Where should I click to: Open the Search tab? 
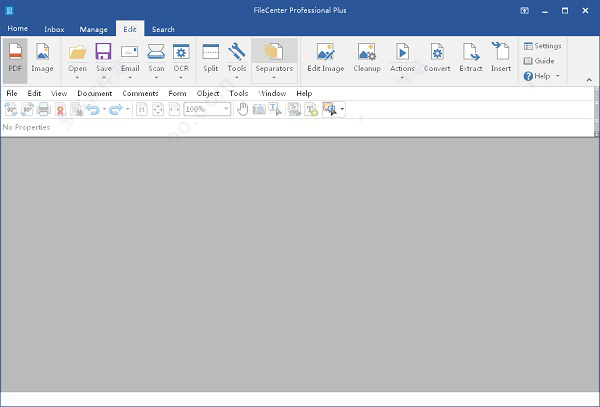[163, 30]
